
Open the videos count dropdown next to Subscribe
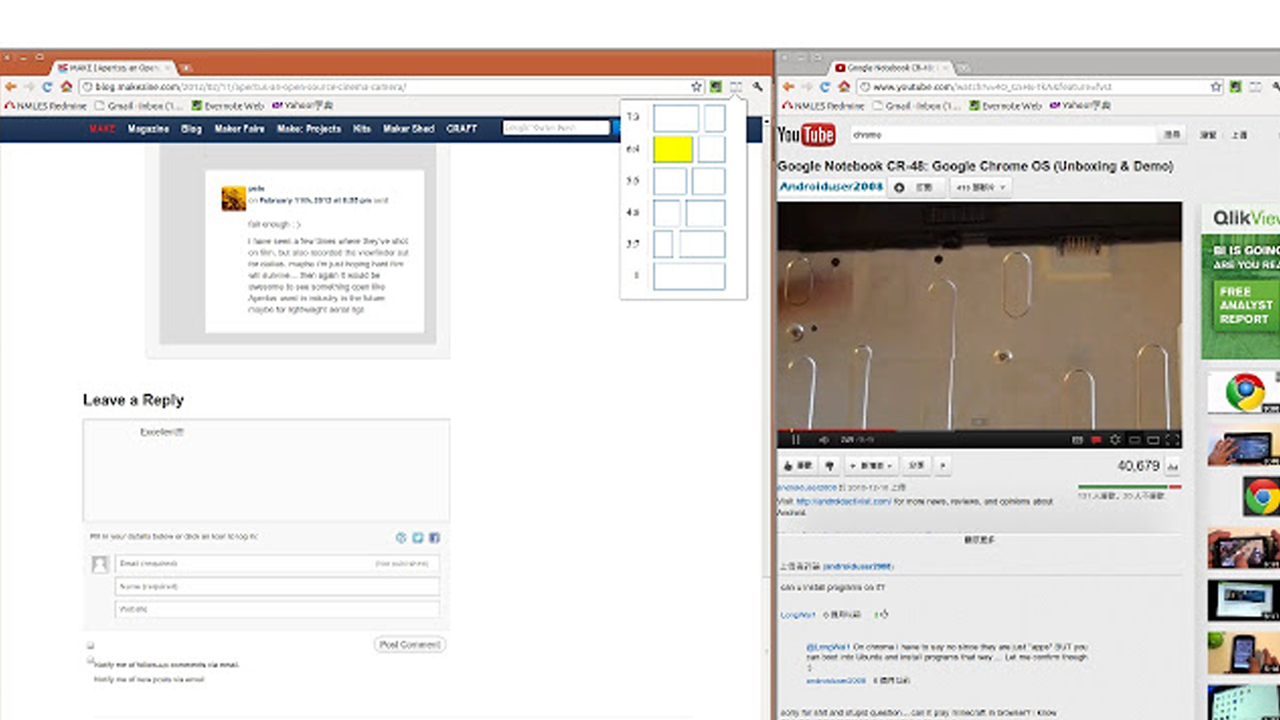tap(981, 187)
